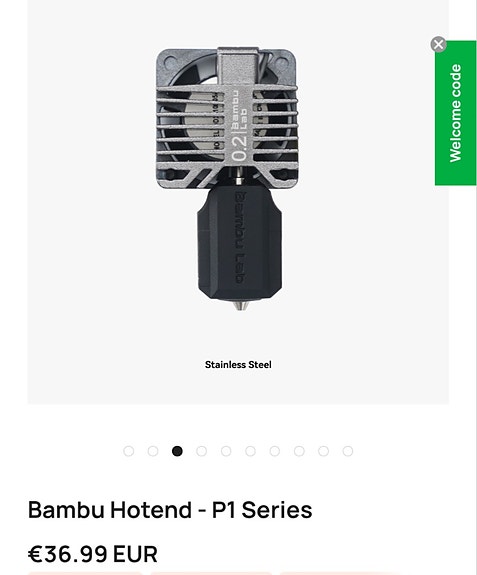477x575 pixels.
Task: Close the Welcome code banner
Action: tap(438, 44)
